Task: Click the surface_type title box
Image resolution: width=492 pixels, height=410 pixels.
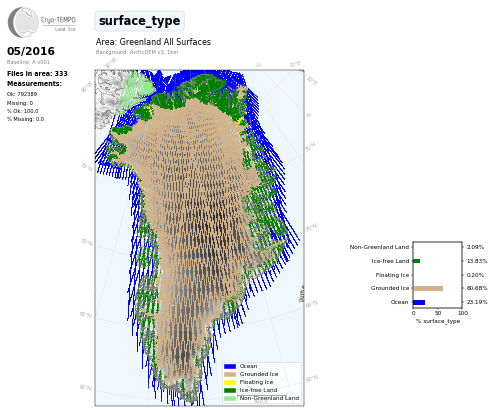Action: tap(140, 21)
